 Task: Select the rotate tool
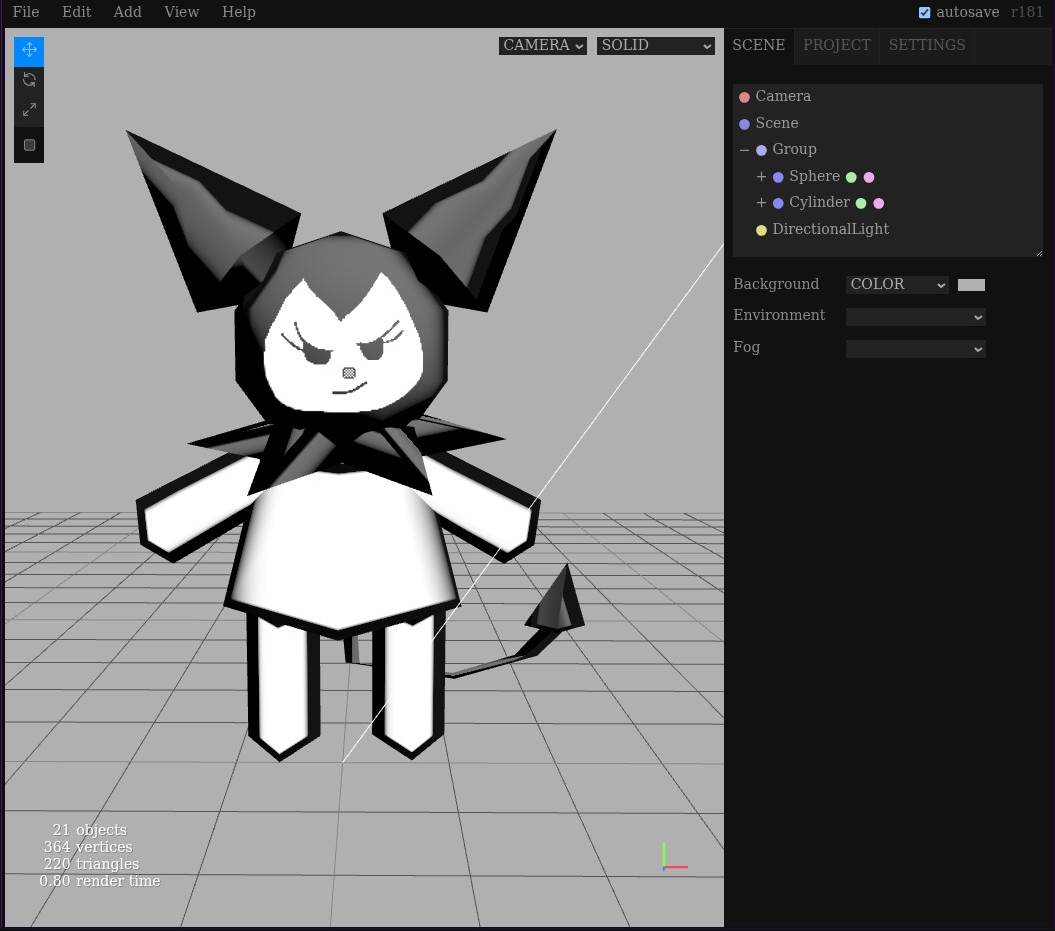click(x=29, y=80)
